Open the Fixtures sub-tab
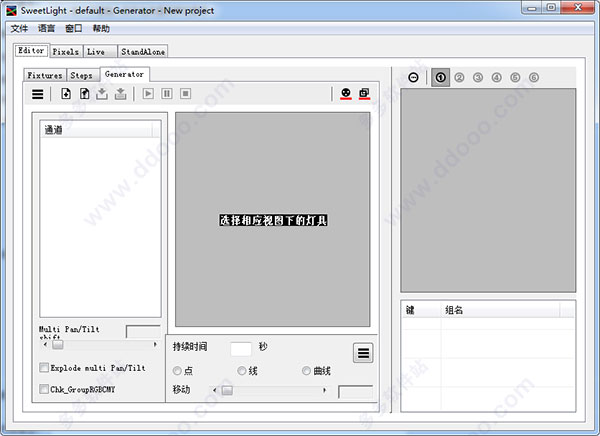Viewport: 600px width, 436px height. (x=45, y=75)
